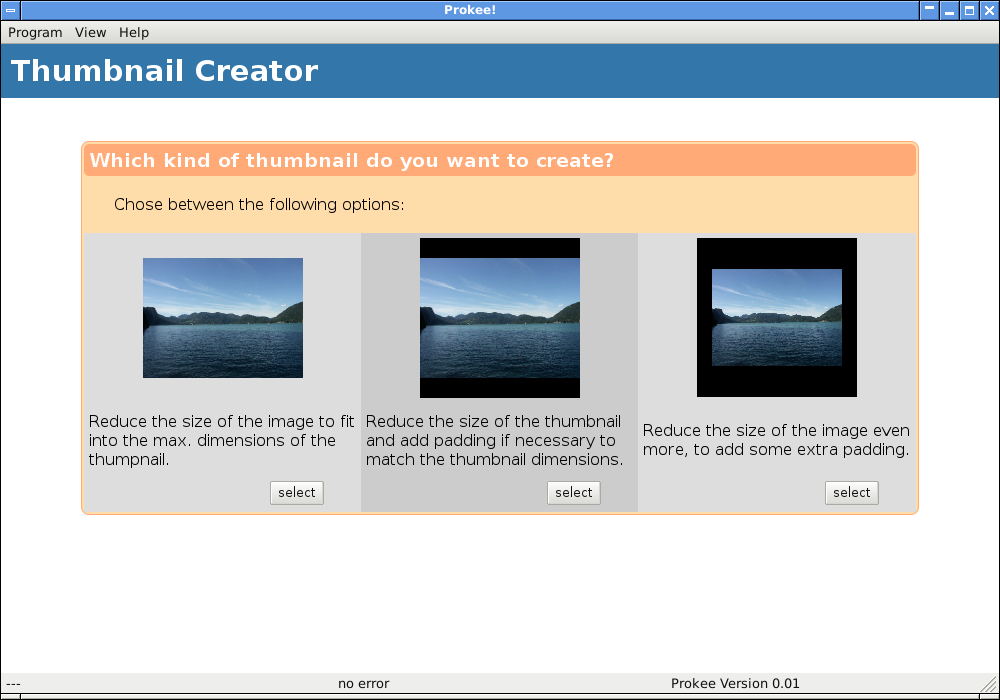Image resolution: width=1000 pixels, height=700 pixels.
Task: Open the View menu
Action: tap(90, 32)
